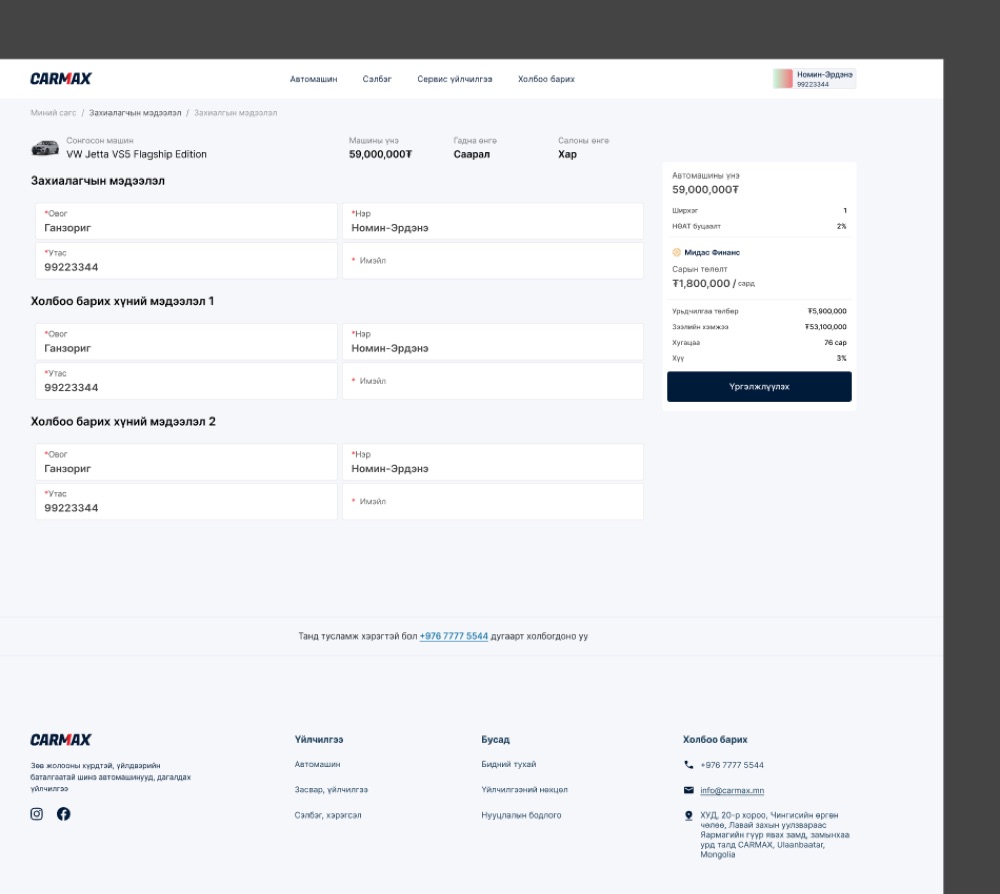Click the Мидас Финанс logo icon
Viewport: 1000px width, 894px height.
point(677,253)
